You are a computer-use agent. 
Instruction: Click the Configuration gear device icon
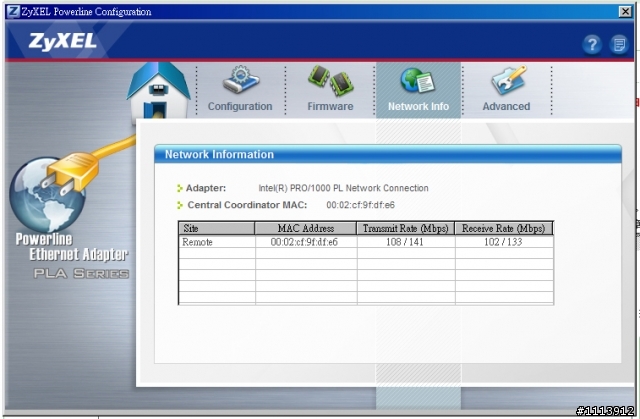240,79
